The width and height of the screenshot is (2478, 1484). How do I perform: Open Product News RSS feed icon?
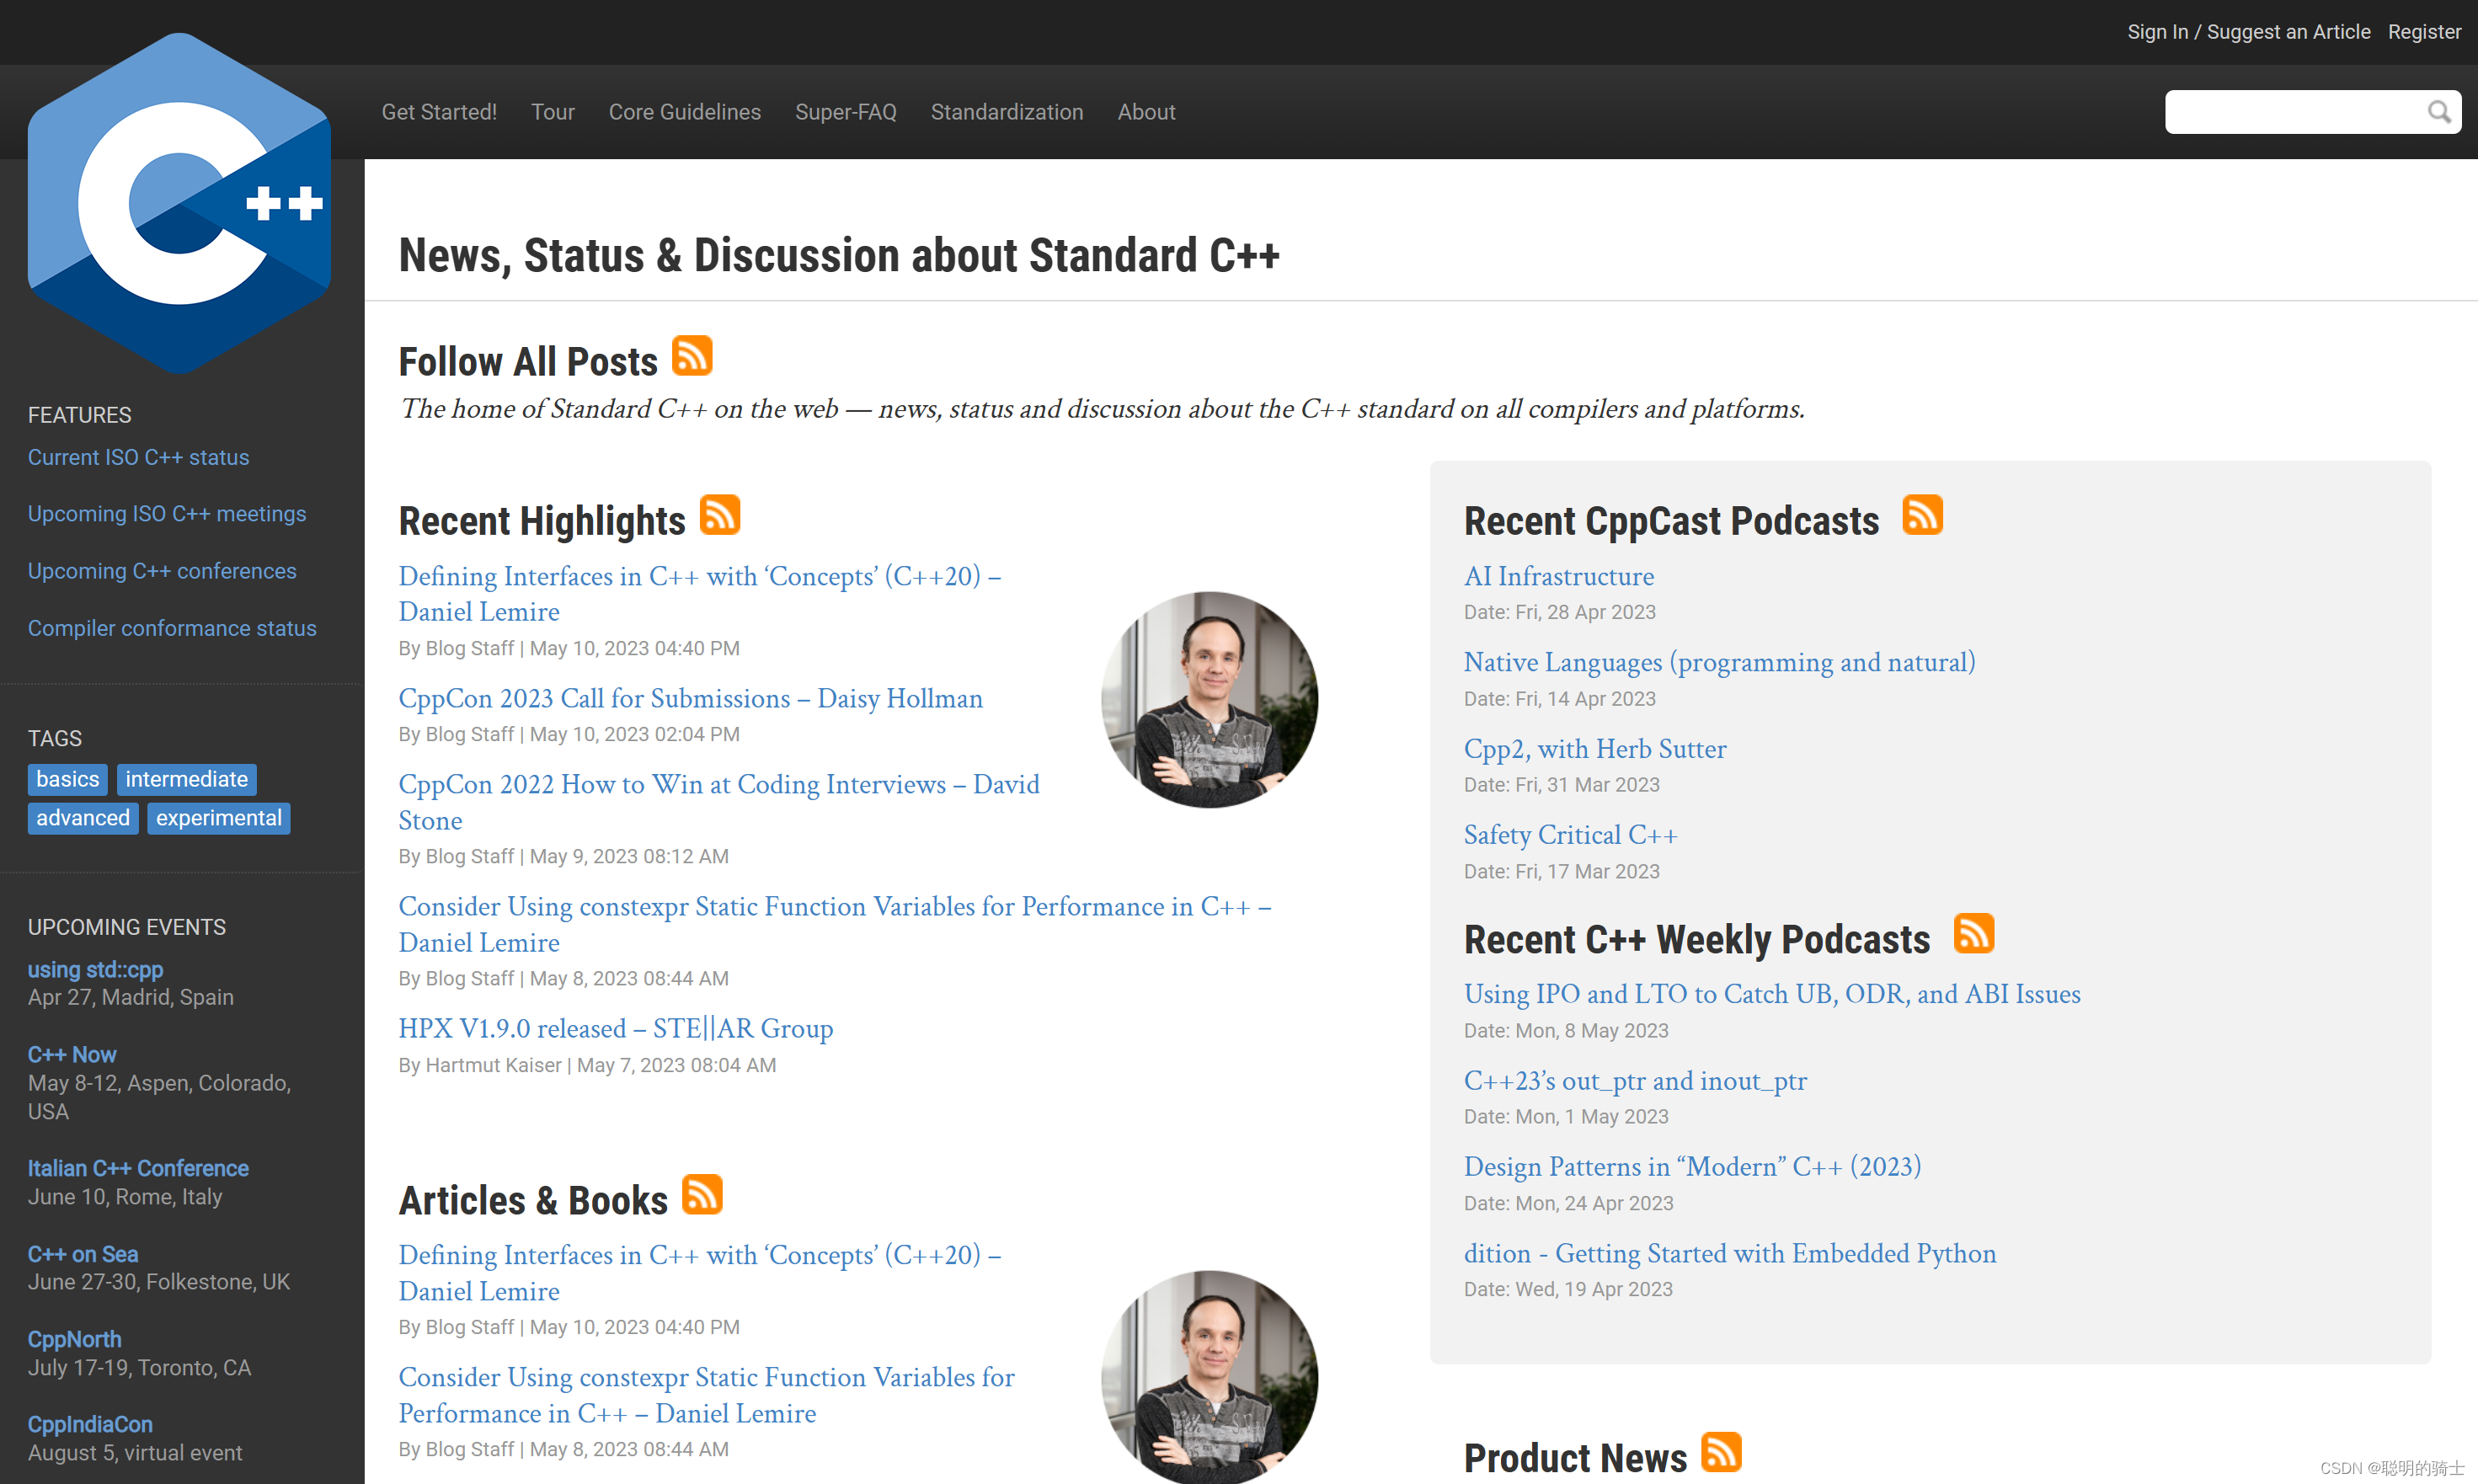[x=1720, y=1452]
